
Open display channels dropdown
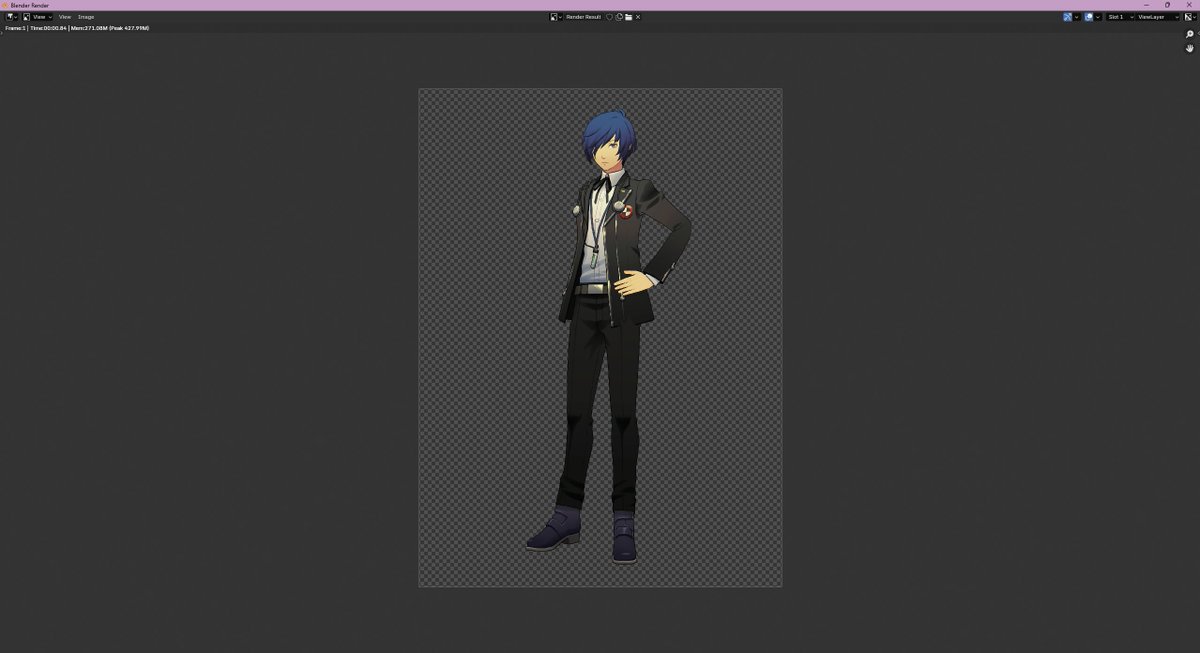pyautogui.click(x=1190, y=17)
